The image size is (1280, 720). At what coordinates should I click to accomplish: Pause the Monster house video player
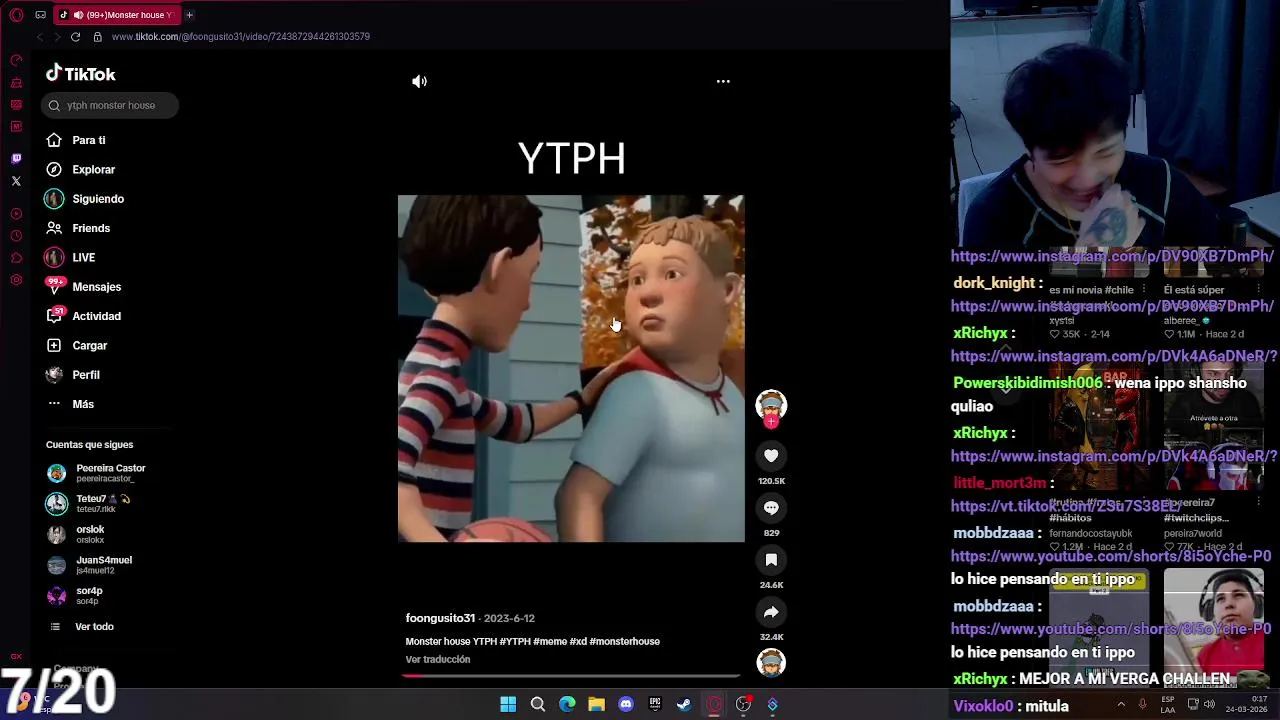[571, 369]
